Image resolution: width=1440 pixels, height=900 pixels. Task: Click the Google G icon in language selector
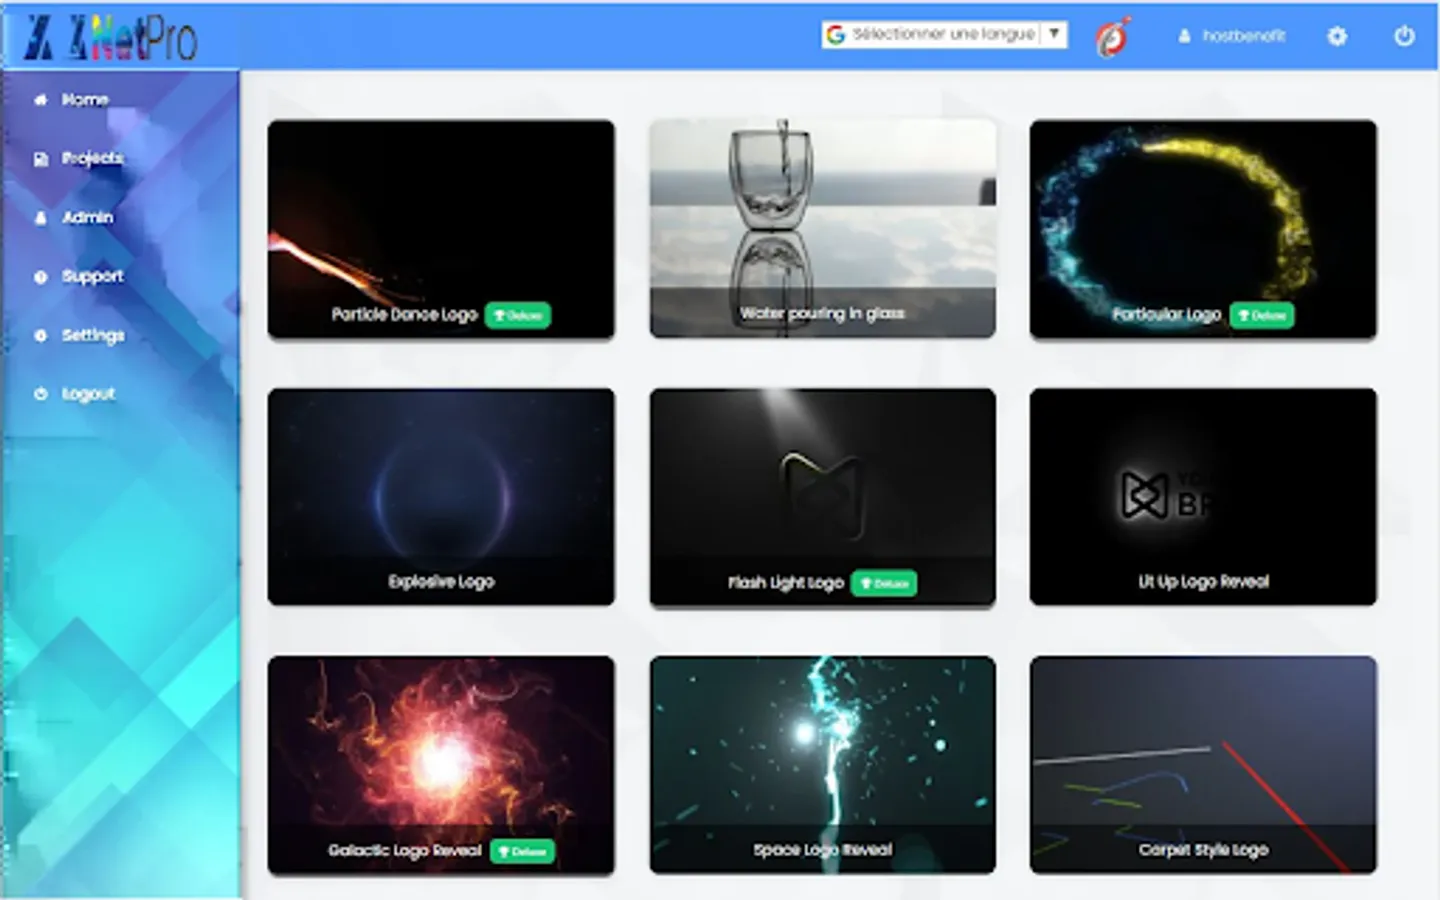[836, 34]
